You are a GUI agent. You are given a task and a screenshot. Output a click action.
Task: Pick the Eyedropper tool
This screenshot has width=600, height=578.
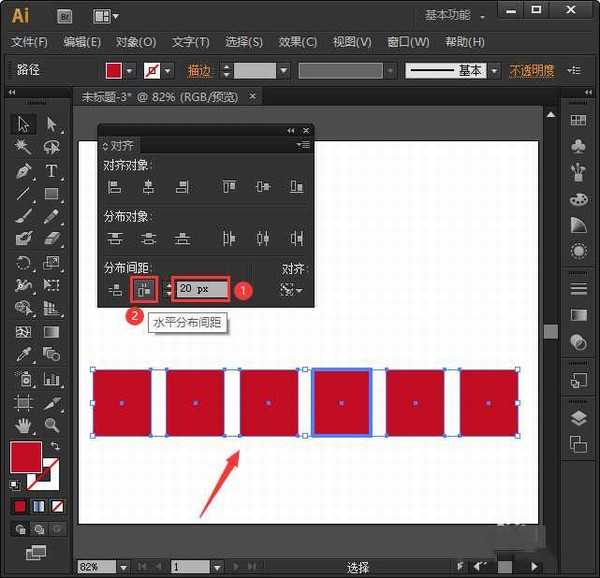(23, 356)
